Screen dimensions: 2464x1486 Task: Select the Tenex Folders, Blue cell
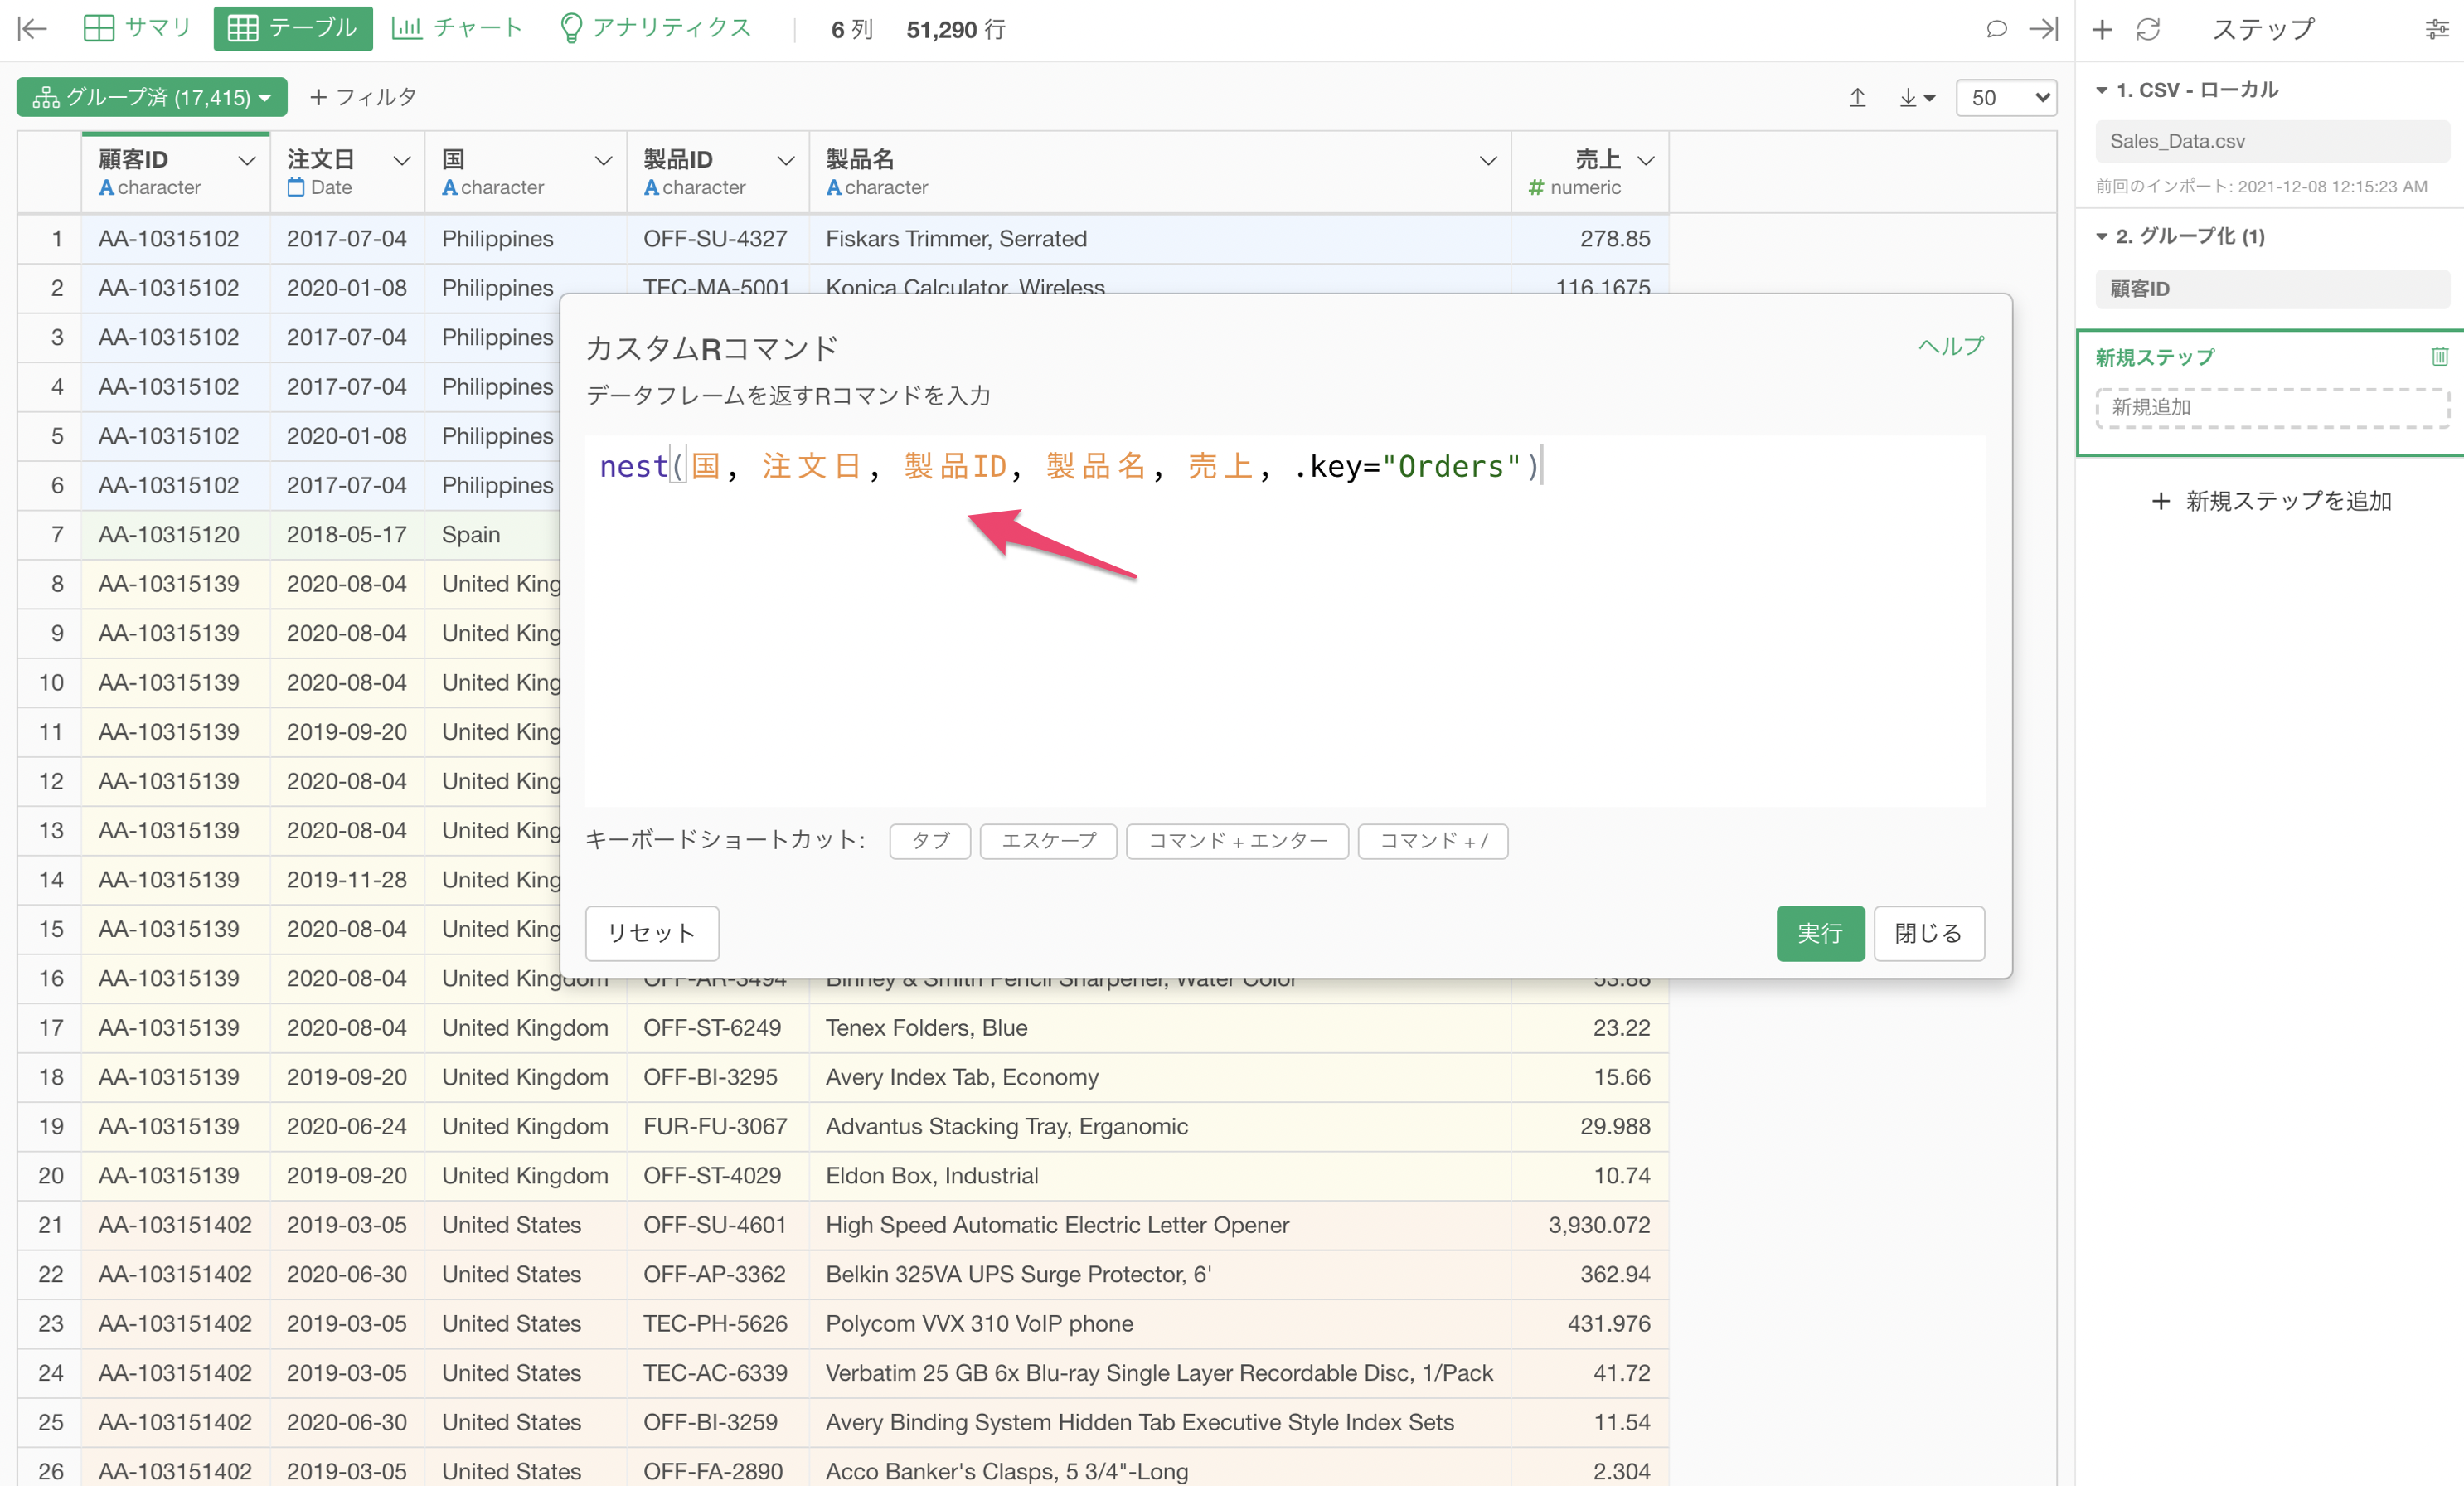(x=1160, y=1028)
